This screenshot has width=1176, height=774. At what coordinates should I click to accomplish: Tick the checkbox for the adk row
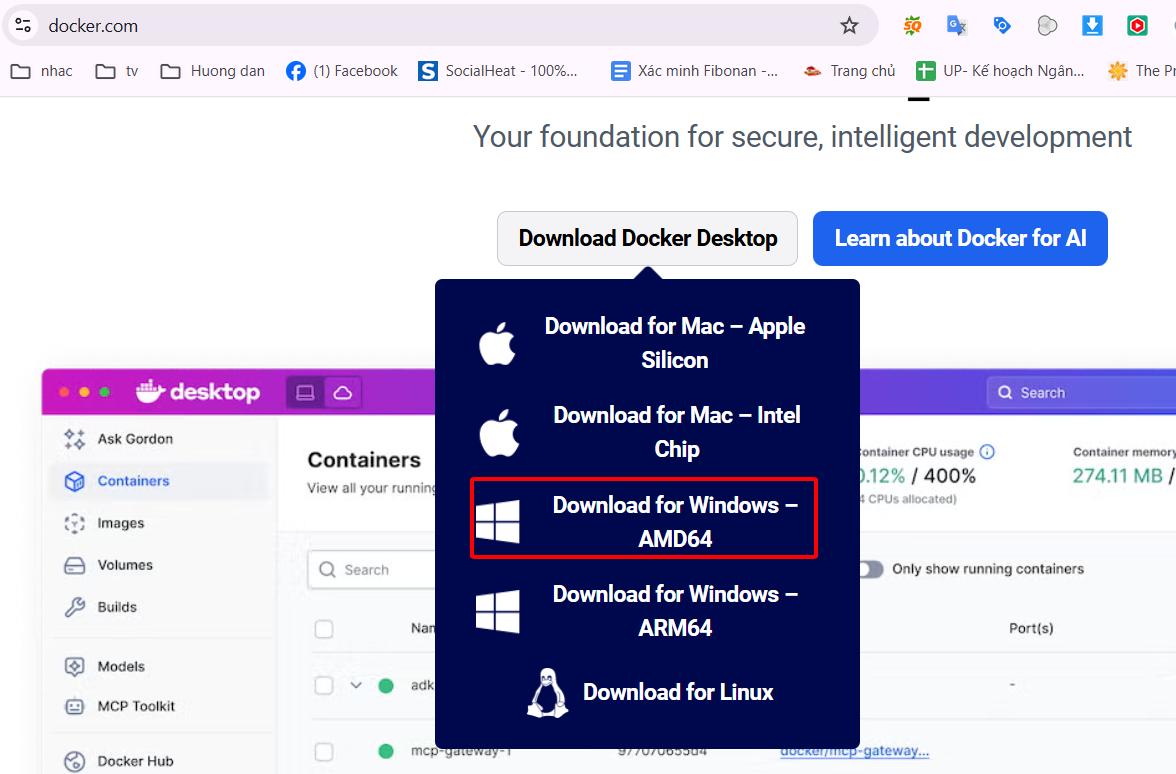[x=324, y=685]
